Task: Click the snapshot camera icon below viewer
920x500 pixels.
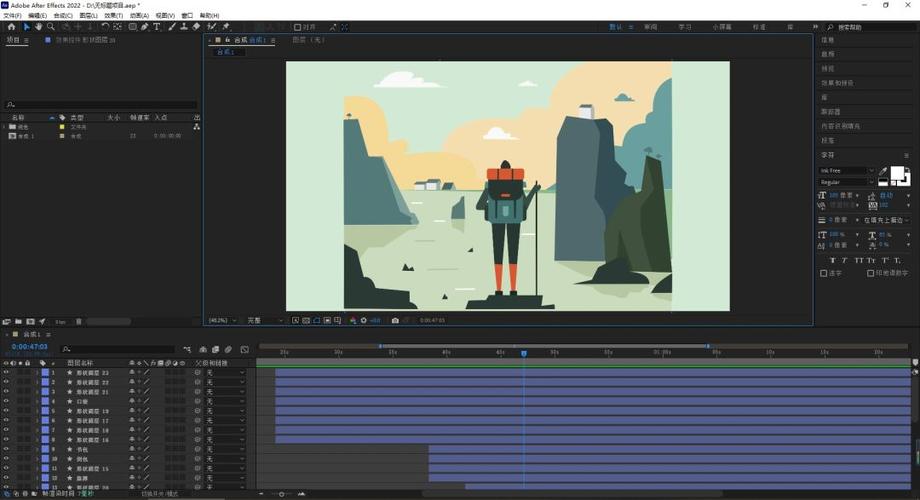Action: click(x=395, y=320)
